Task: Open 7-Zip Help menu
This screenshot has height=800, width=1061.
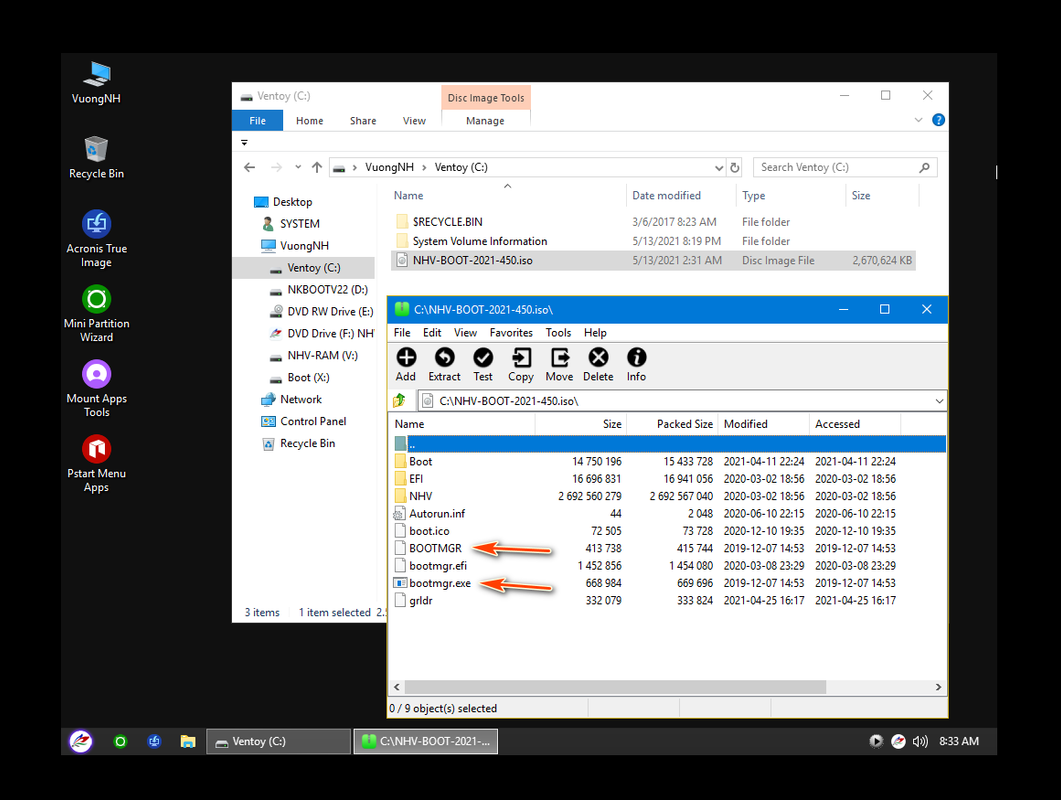Action: coord(595,332)
